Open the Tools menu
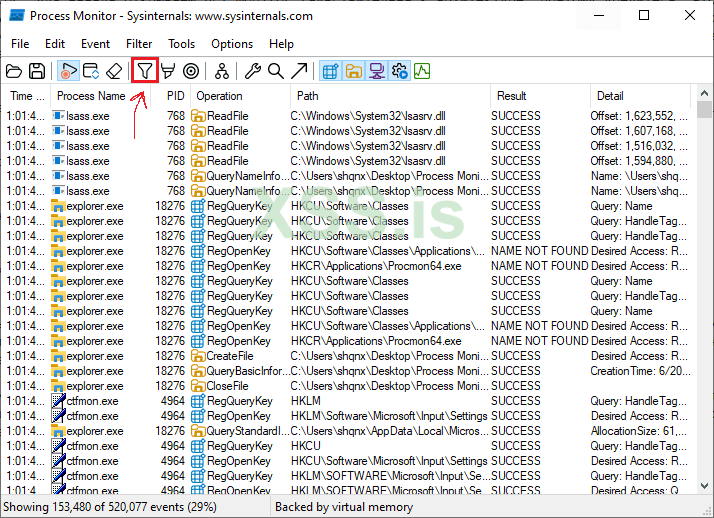Screen dimensions: 714x518 coord(181,44)
